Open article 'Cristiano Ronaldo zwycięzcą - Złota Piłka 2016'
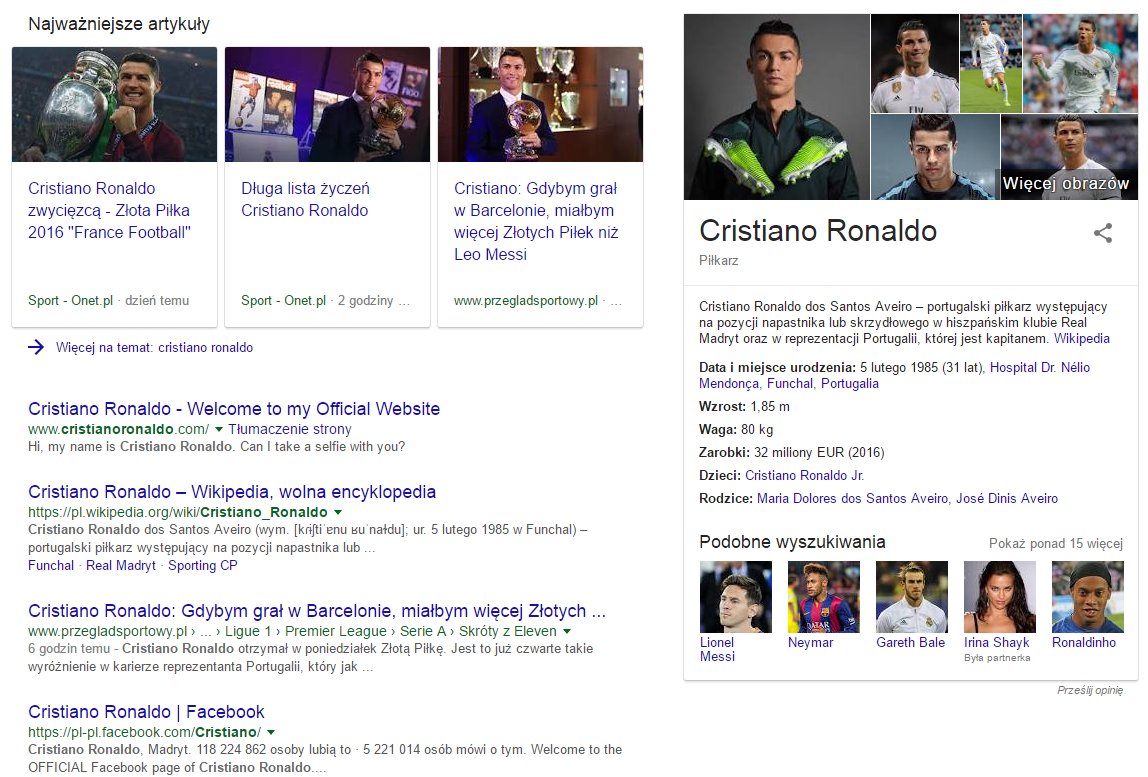Image resolution: width=1148 pixels, height=777 pixels. (109, 210)
